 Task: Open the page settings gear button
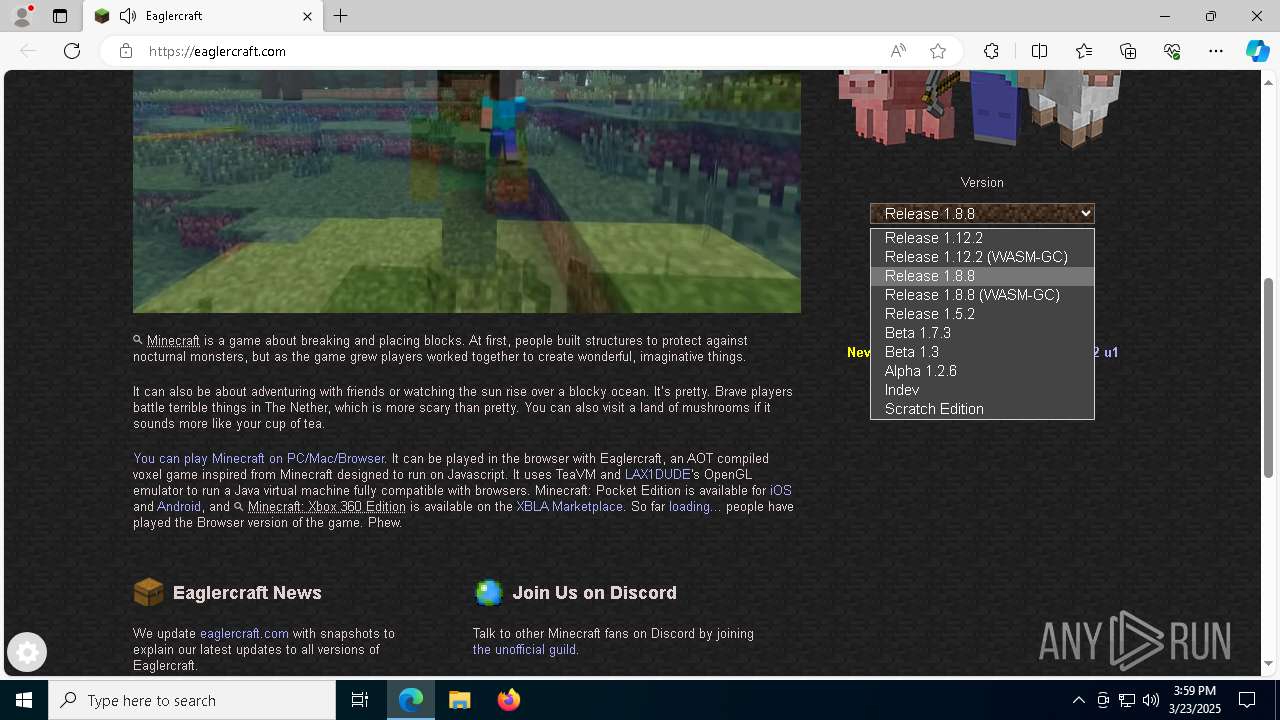pos(27,653)
